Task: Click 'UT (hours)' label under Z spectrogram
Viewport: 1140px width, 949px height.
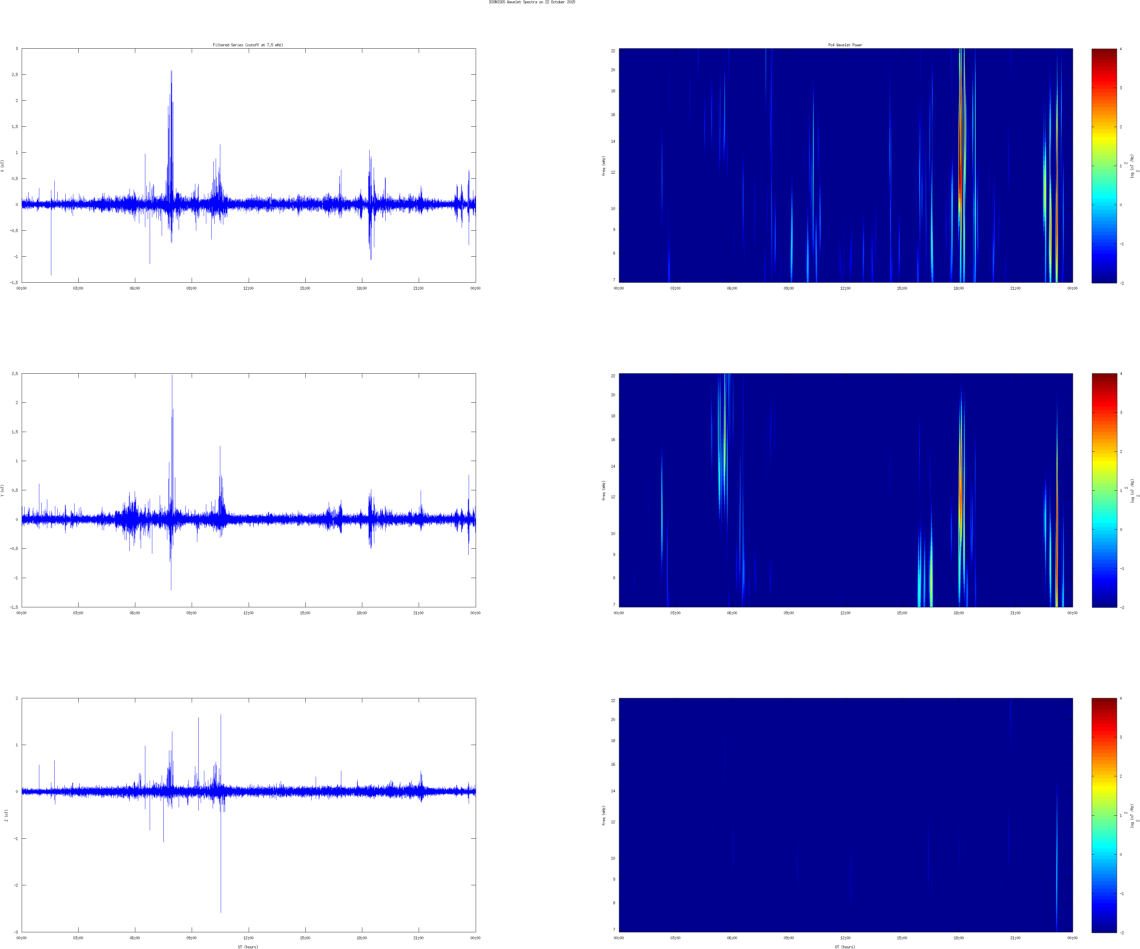Action: click(x=846, y=946)
